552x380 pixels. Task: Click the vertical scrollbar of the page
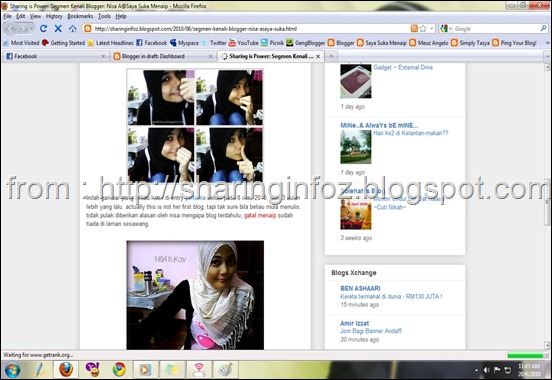tap(547, 206)
